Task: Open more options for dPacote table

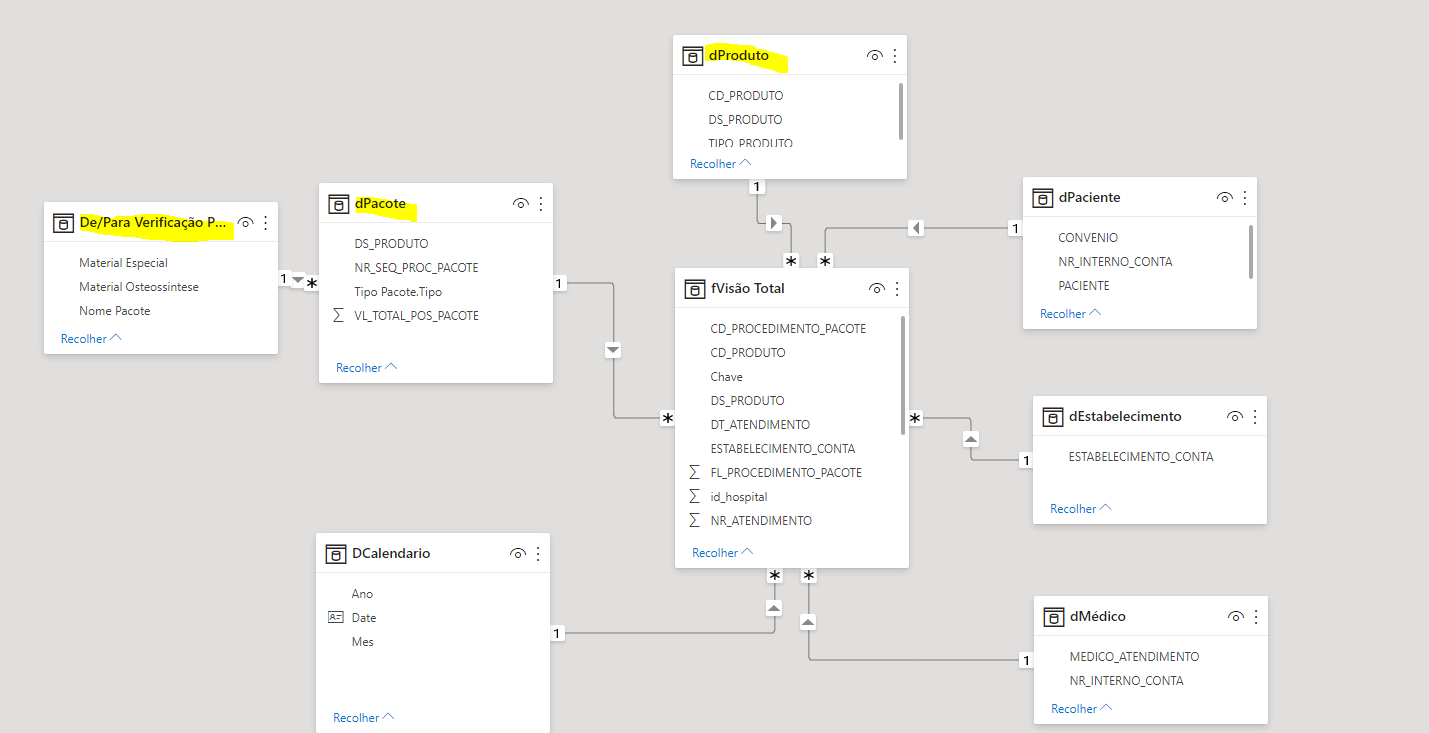Action: tap(541, 204)
